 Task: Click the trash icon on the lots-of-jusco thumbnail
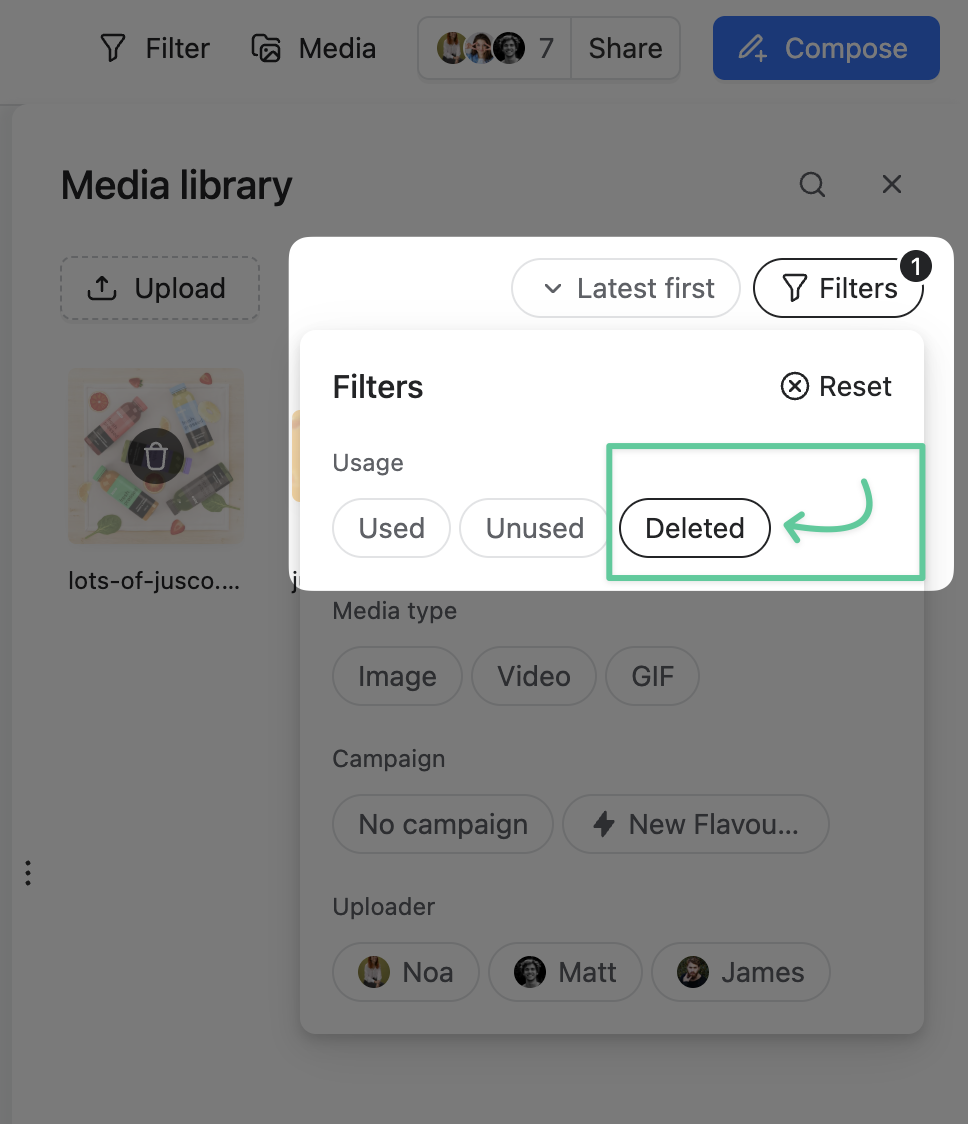[x=156, y=457]
